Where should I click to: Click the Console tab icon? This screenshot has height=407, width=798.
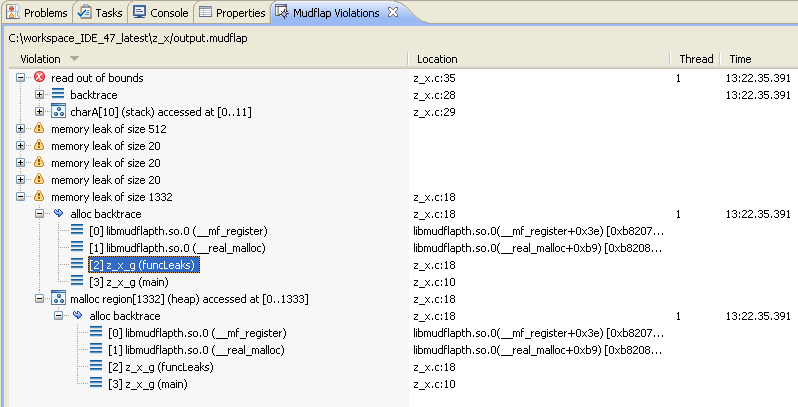click(140, 13)
